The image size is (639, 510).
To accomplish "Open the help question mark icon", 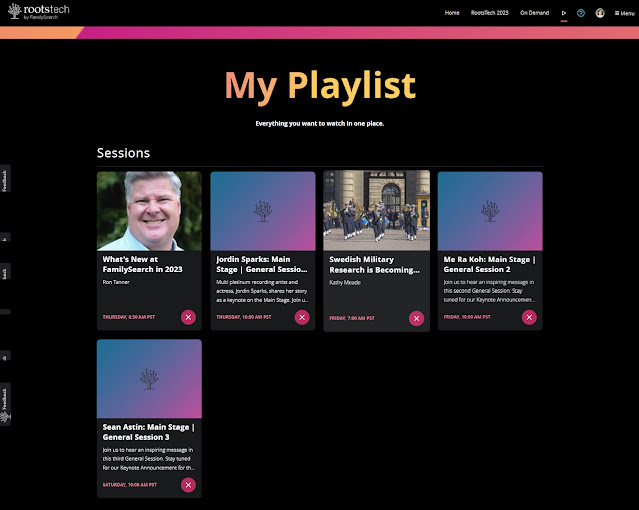I will point(581,13).
